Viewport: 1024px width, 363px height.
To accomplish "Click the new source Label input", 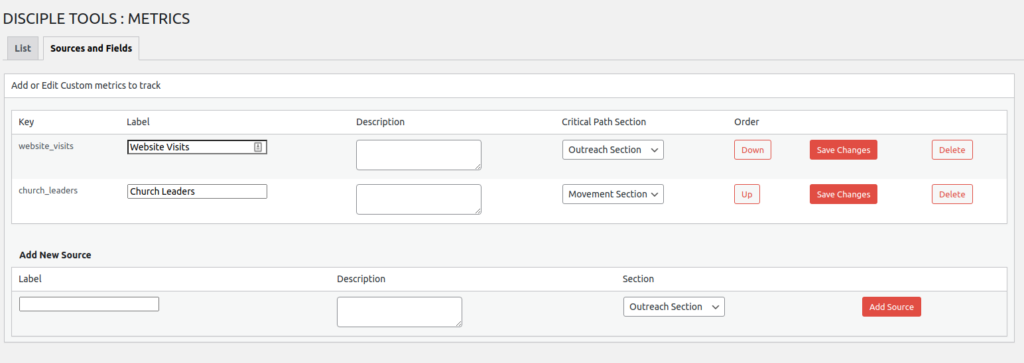I will pyautogui.click(x=89, y=304).
